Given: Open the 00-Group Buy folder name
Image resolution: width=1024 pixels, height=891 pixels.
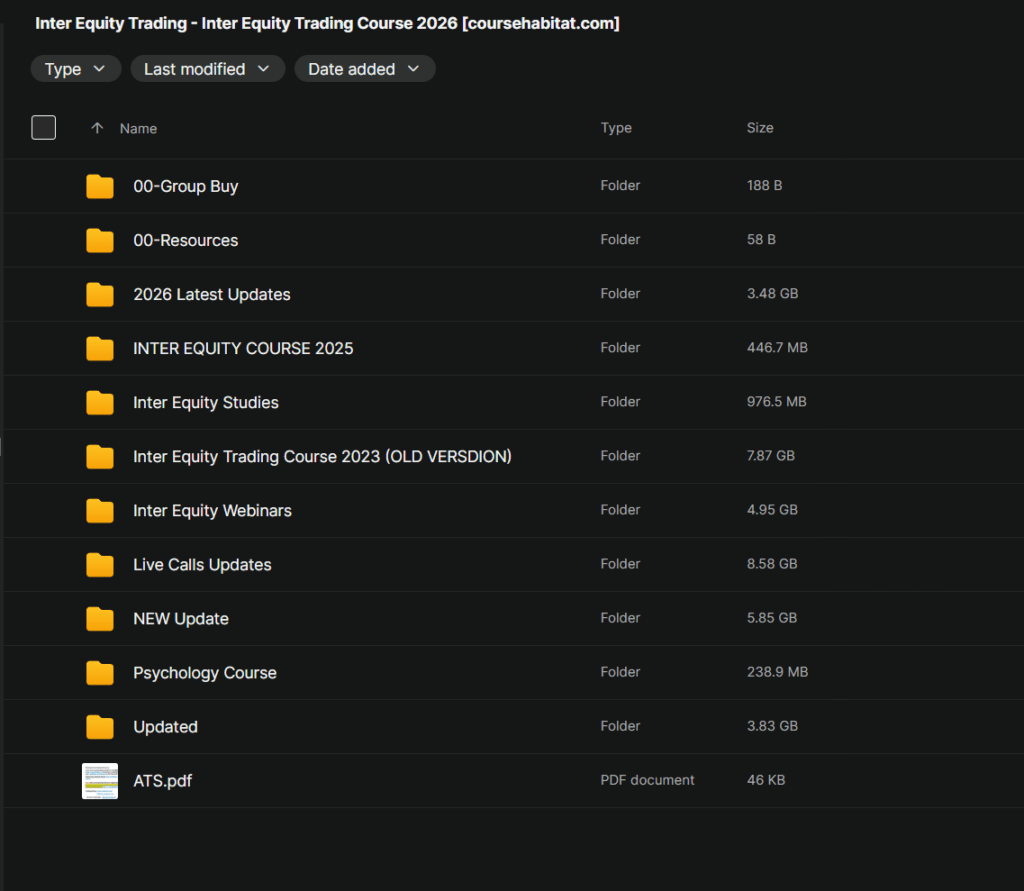Looking at the screenshot, I should pyautogui.click(x=185, y=186).
